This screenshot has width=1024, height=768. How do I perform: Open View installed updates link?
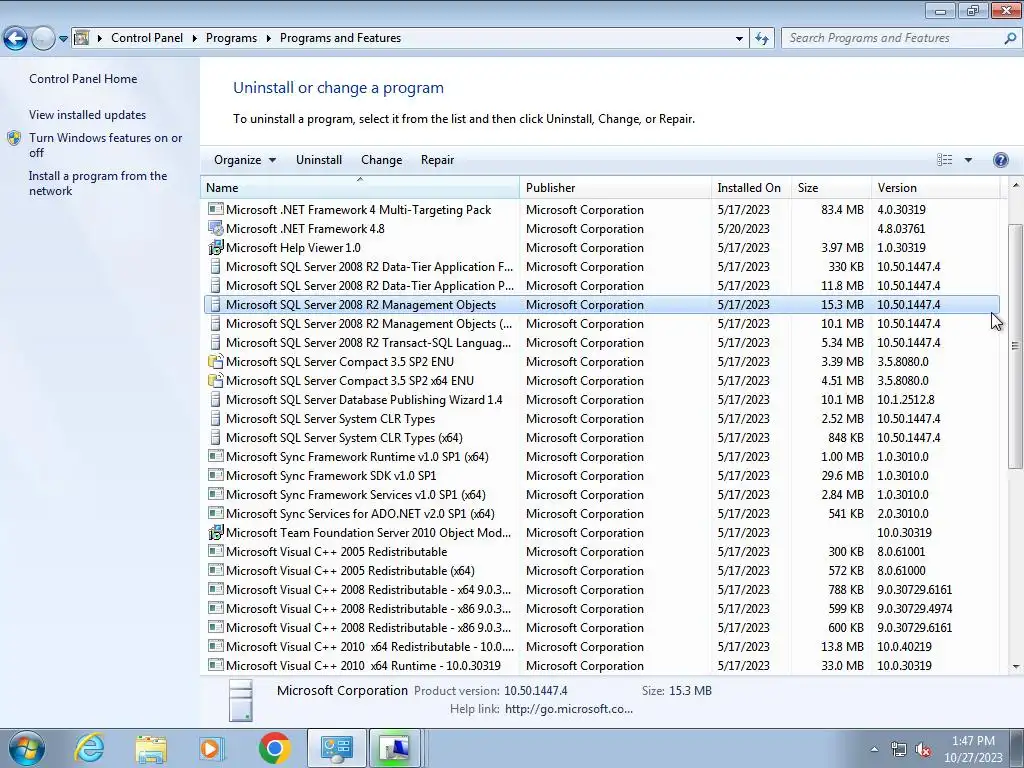88,115
